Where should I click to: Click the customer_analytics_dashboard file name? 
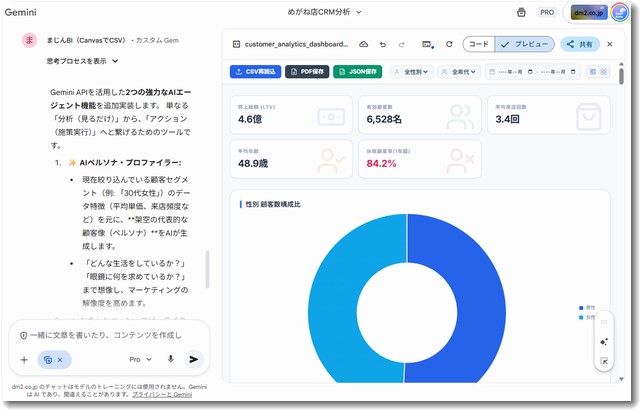click(x=296, y=44)
